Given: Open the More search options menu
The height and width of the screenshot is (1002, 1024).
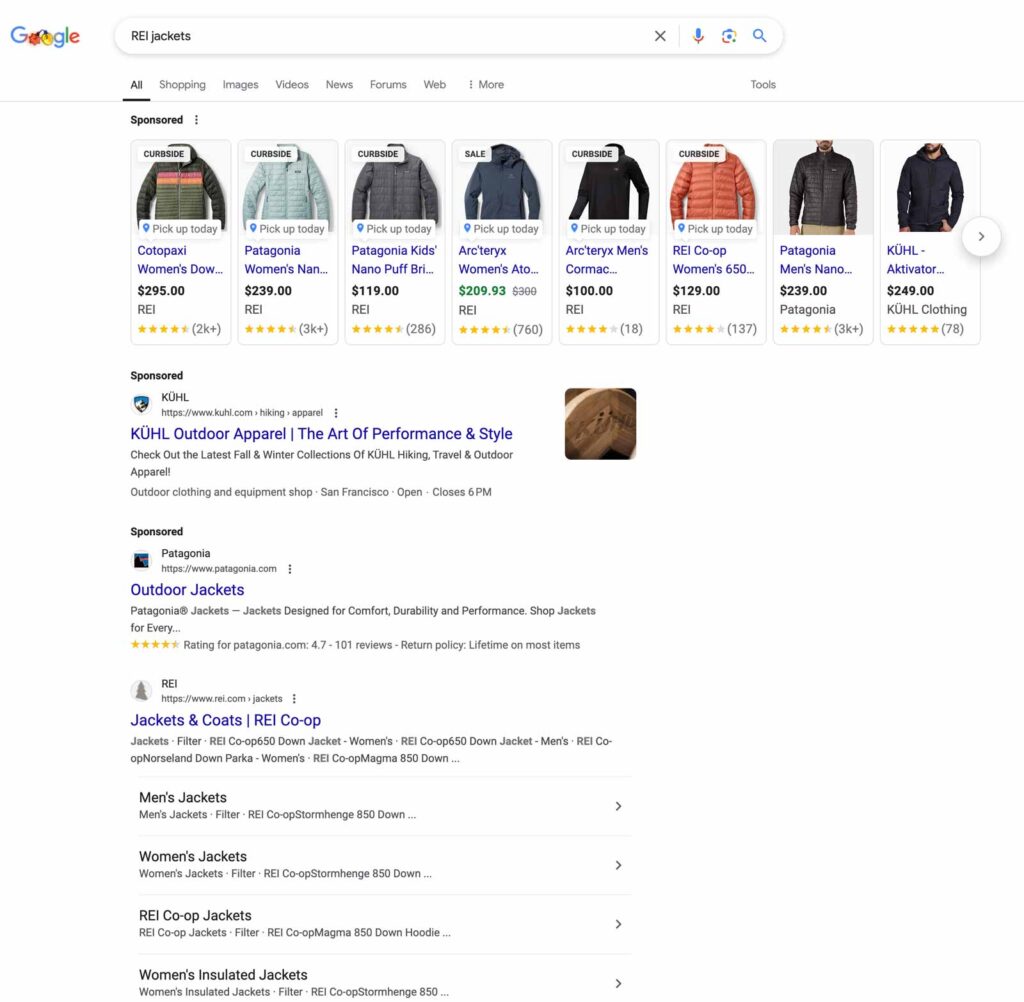Looking at the screenshot, I should (x=485, y=85).
